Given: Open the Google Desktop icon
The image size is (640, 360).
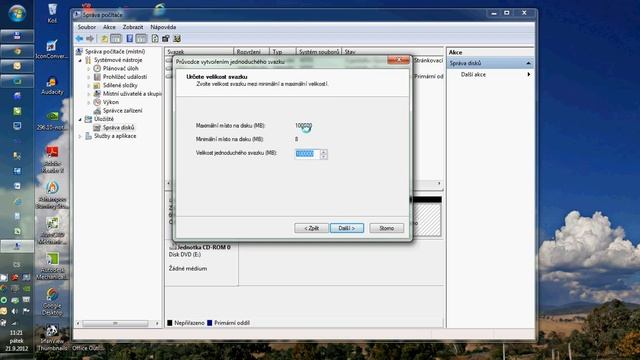Looking at the screenshot, I should pos(52,302).
